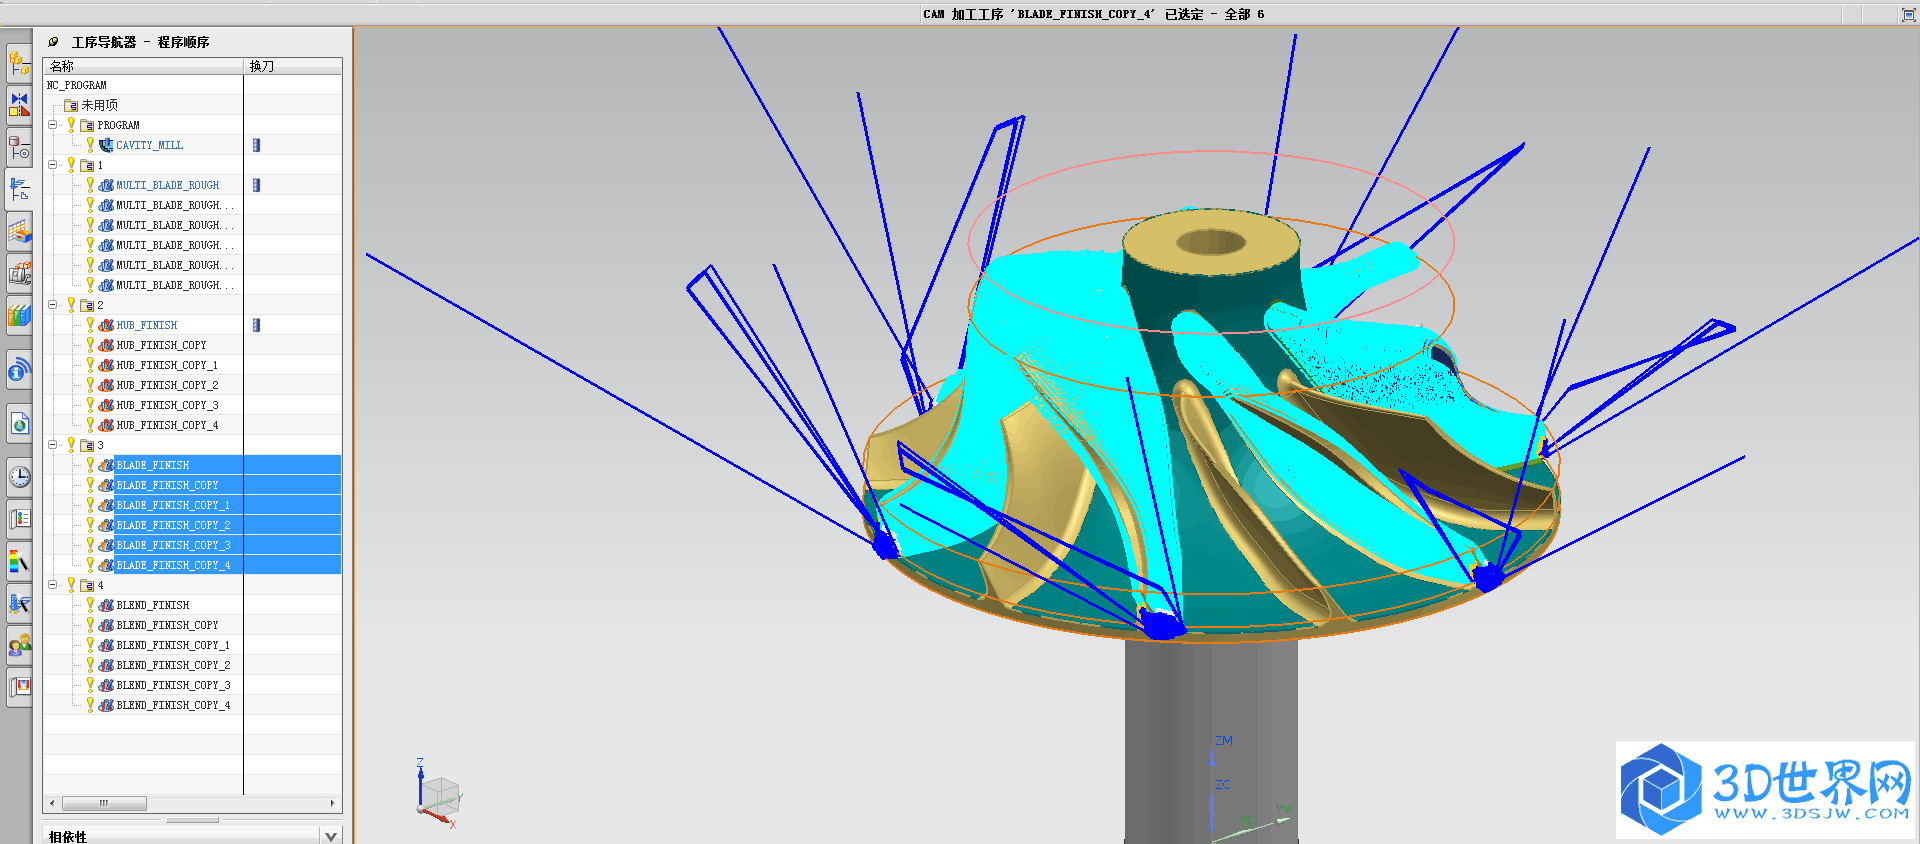Click the impeller hub top in viewport

[x=1211, y=241]
